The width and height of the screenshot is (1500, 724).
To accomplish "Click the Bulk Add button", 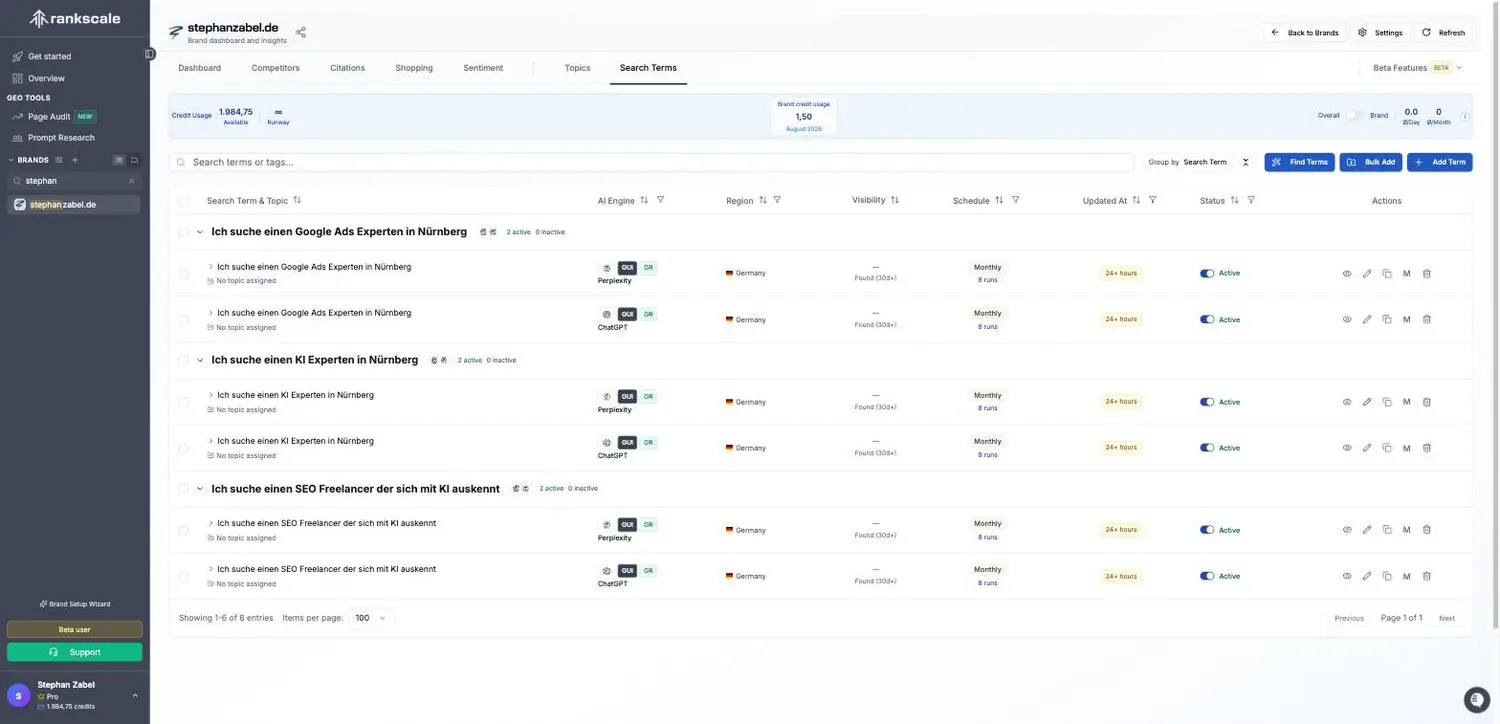I will click(x=1371, y=162).
